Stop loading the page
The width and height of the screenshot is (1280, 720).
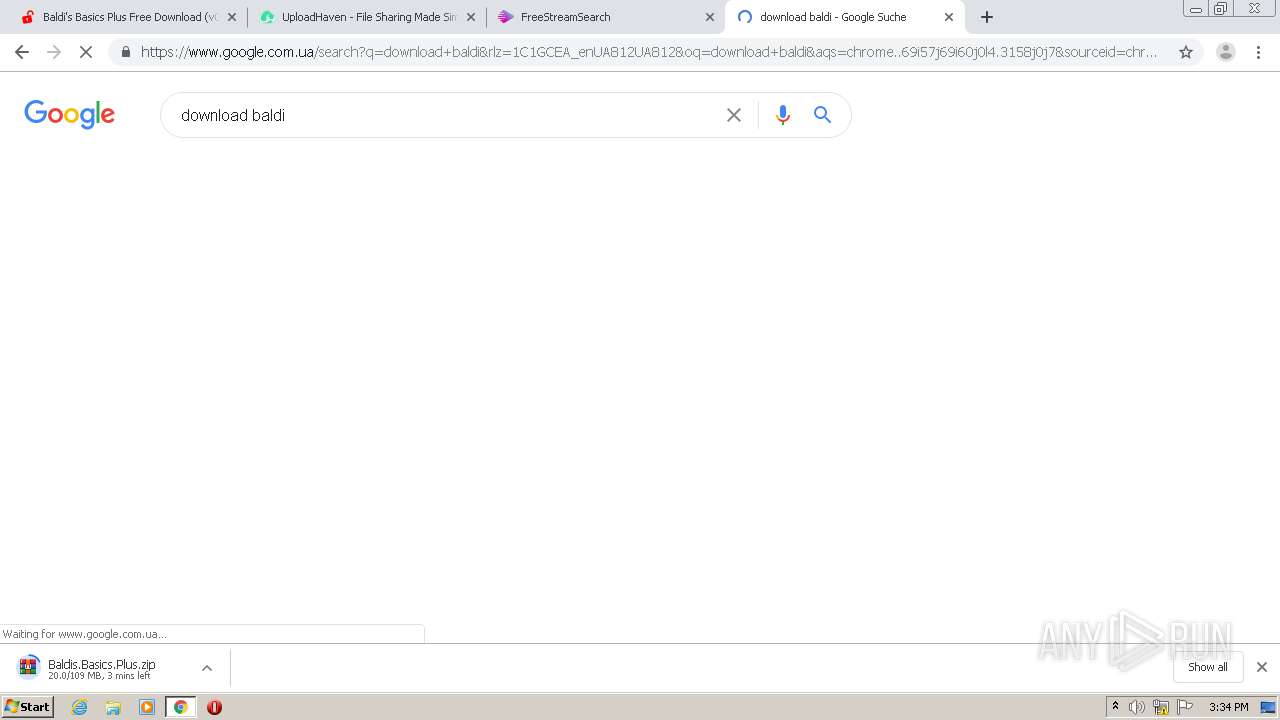(86, 52)
